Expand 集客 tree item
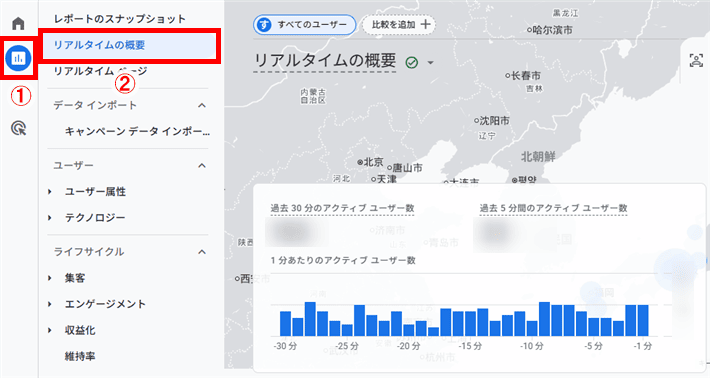The image size is (710, 378). [x=49, y=278]
